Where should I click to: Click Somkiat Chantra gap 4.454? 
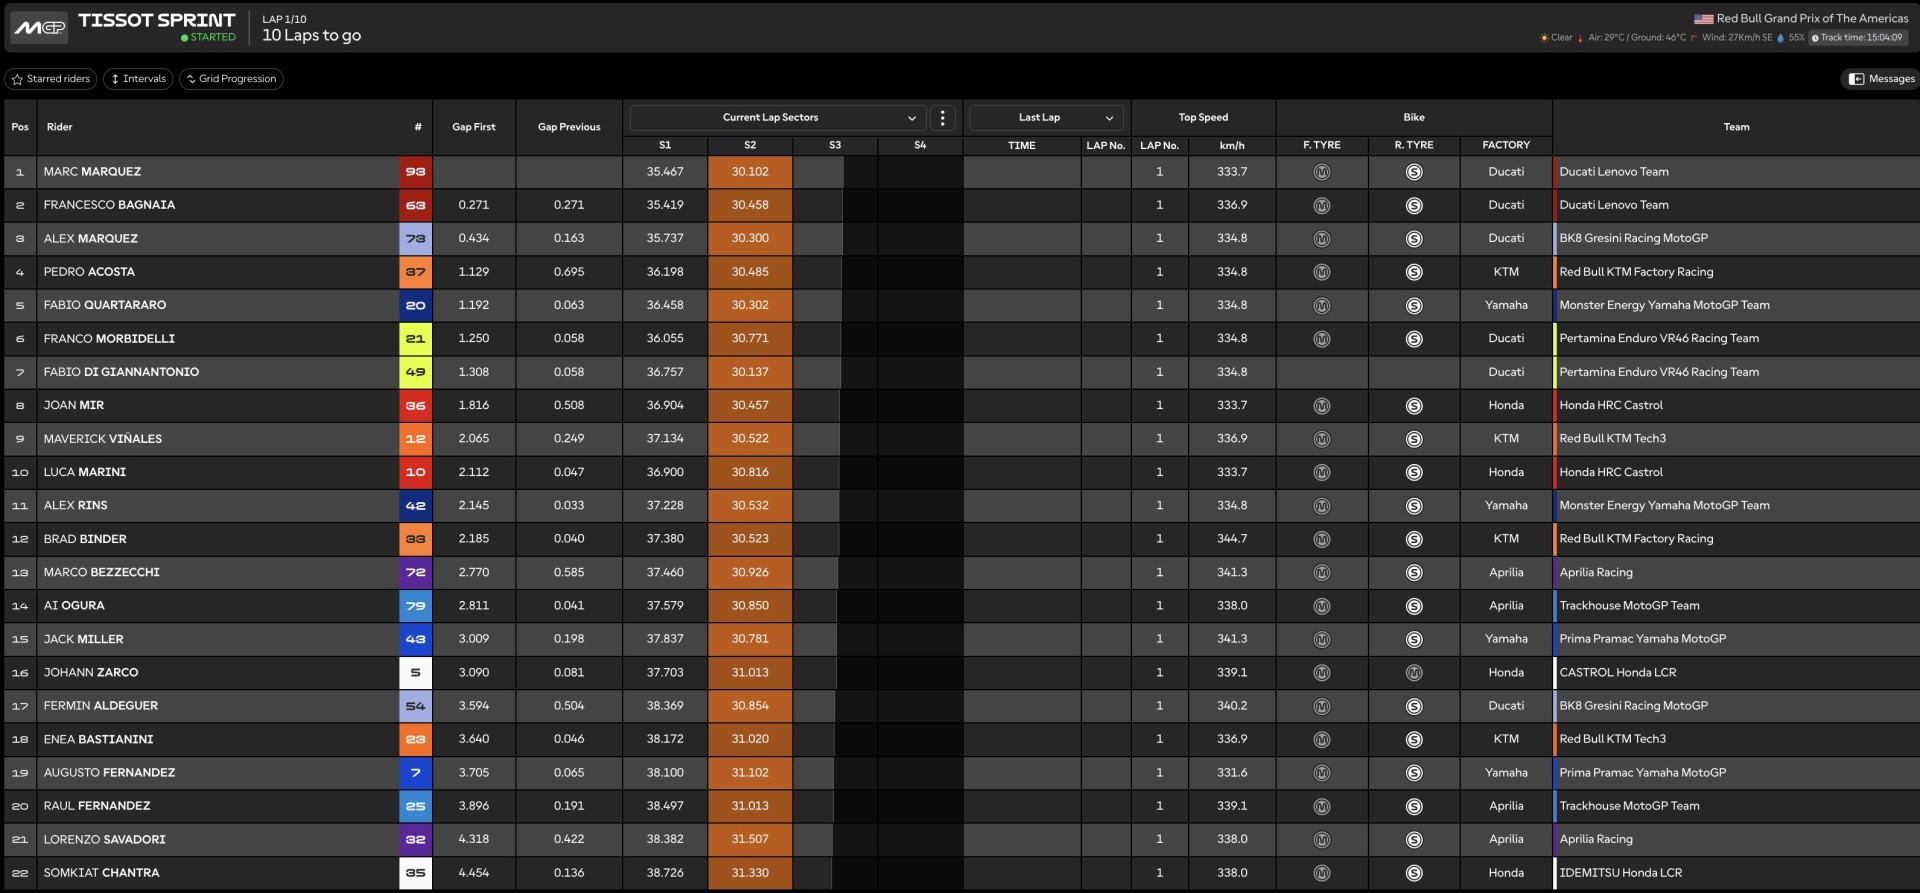click(x=474, y=873)
